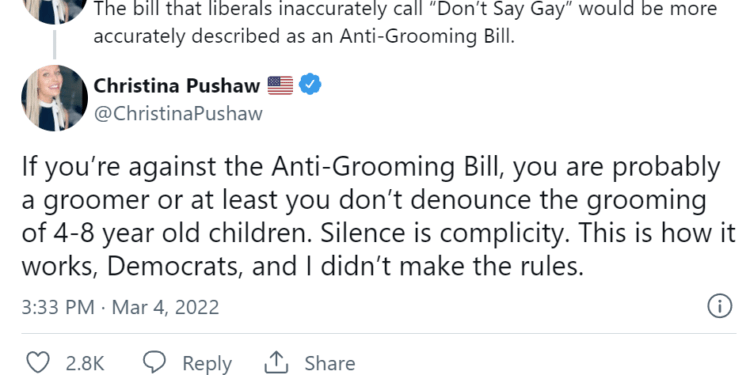The height and width of the screenshot is (375, 750).
Task: Open the @ChristinaPushaw handle link
Action: click(x=178, y=114)
